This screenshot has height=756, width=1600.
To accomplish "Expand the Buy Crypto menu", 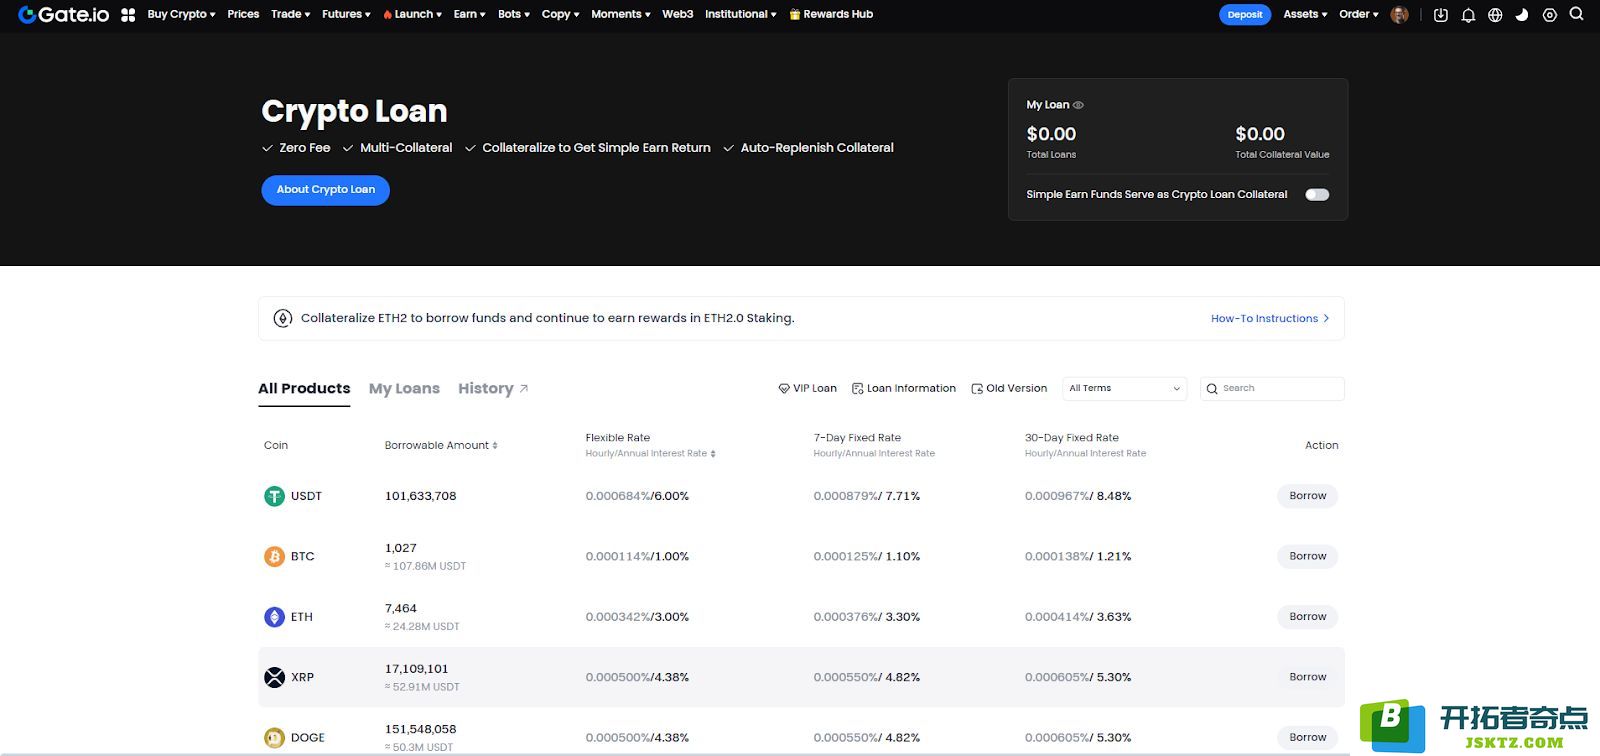I will (181, 14).
